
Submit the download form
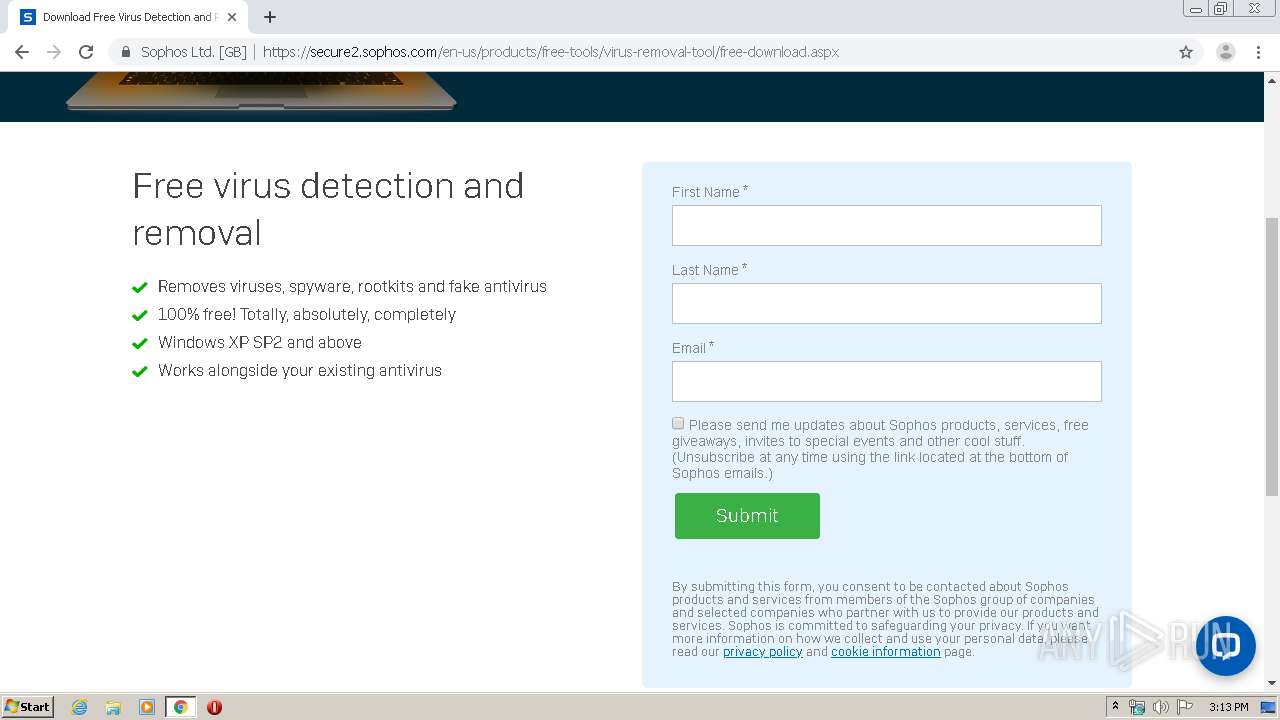click(747, 516)
